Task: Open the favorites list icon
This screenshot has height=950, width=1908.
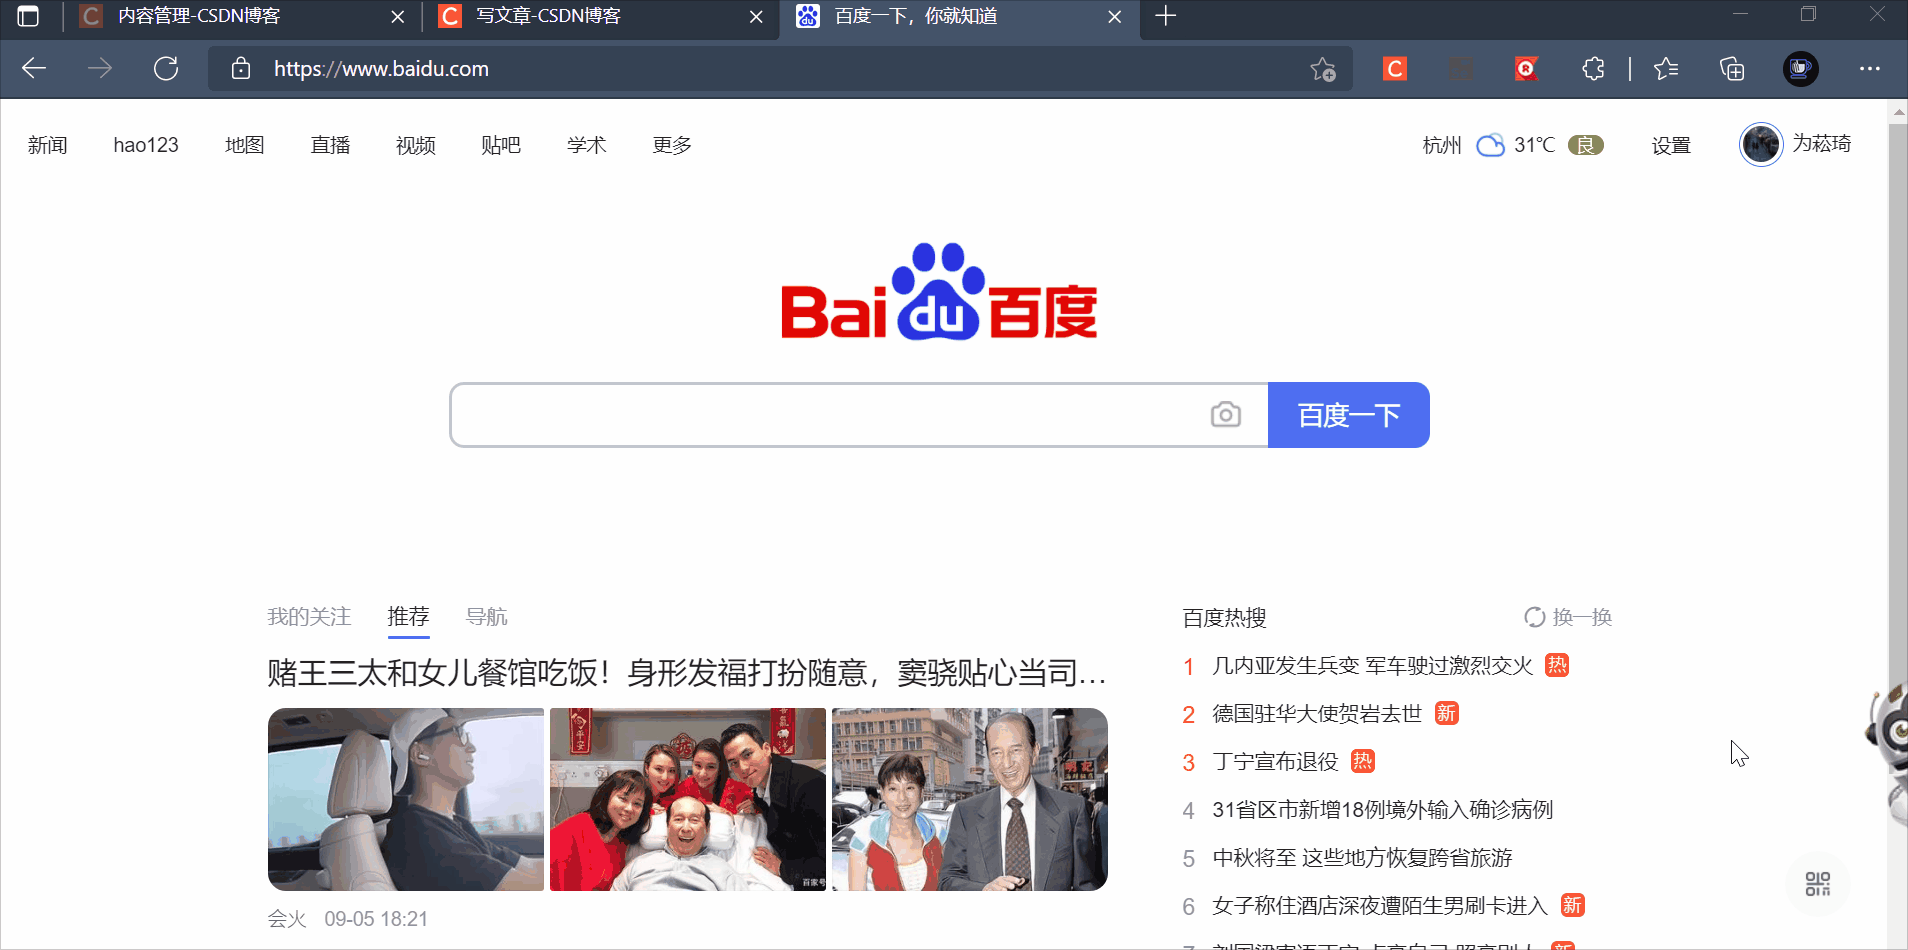Action: click(x=1666, y=68)
